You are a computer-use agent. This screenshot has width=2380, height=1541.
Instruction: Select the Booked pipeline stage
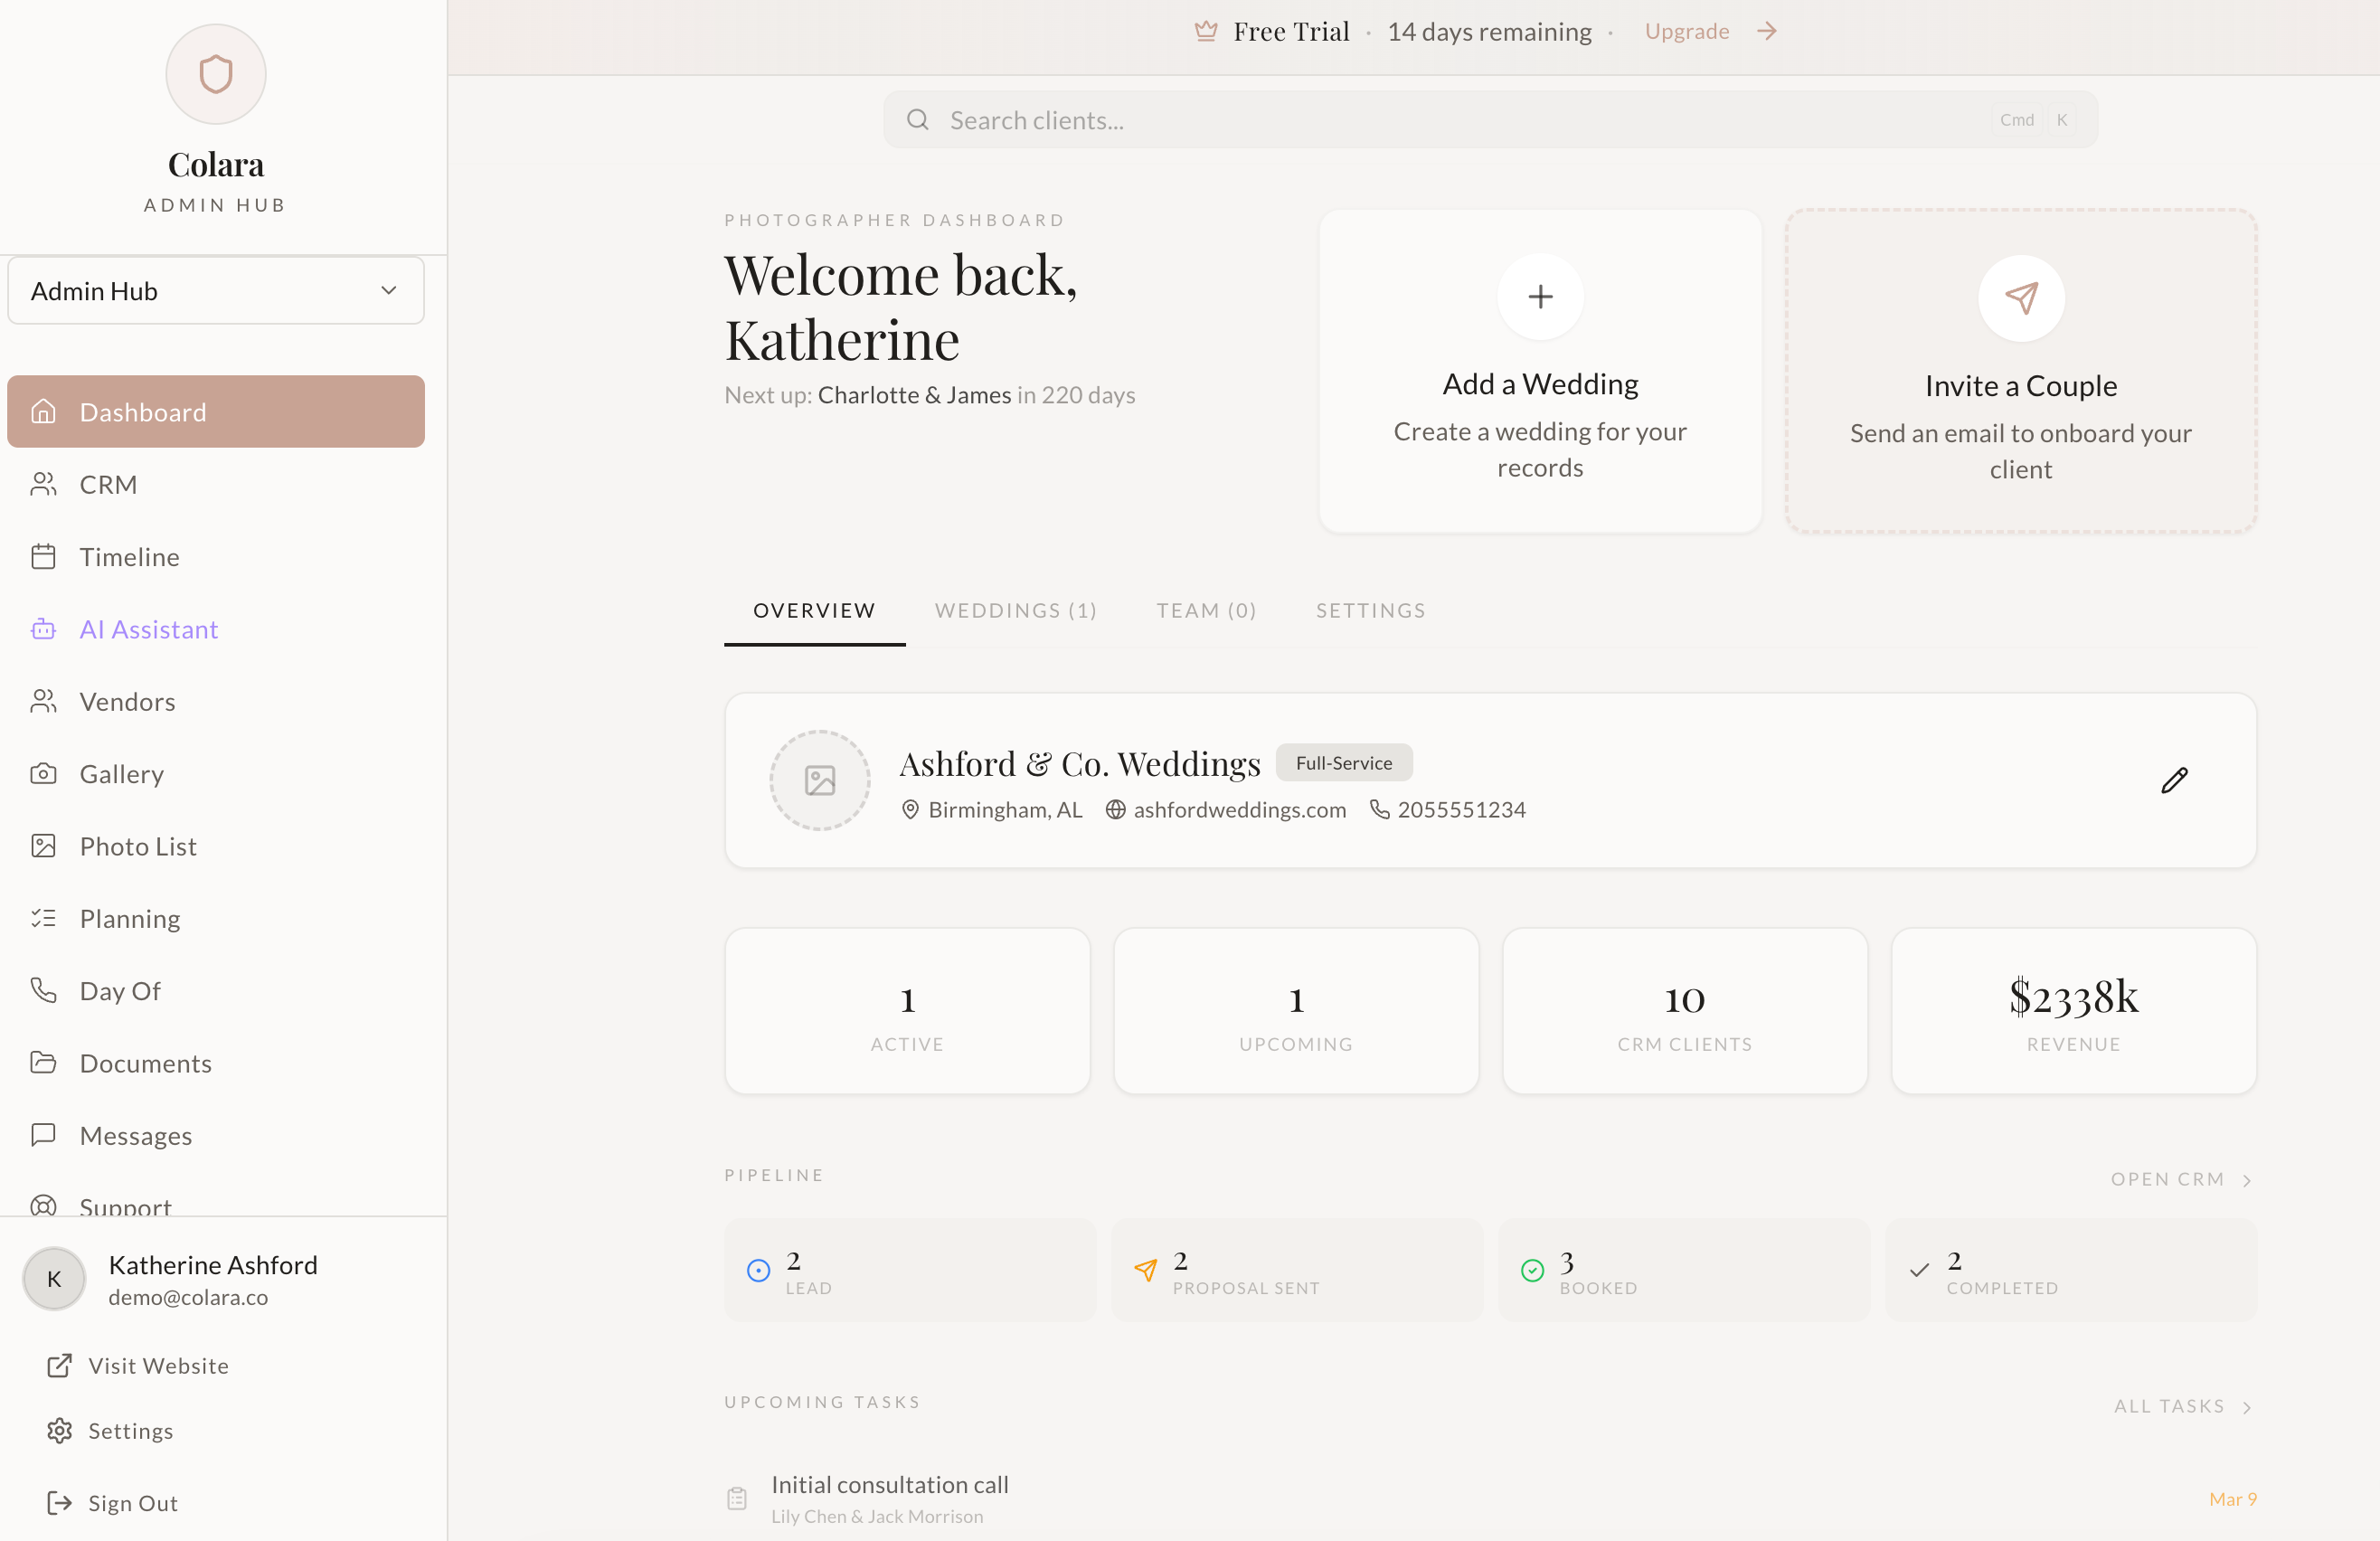pos(1684,1270)
